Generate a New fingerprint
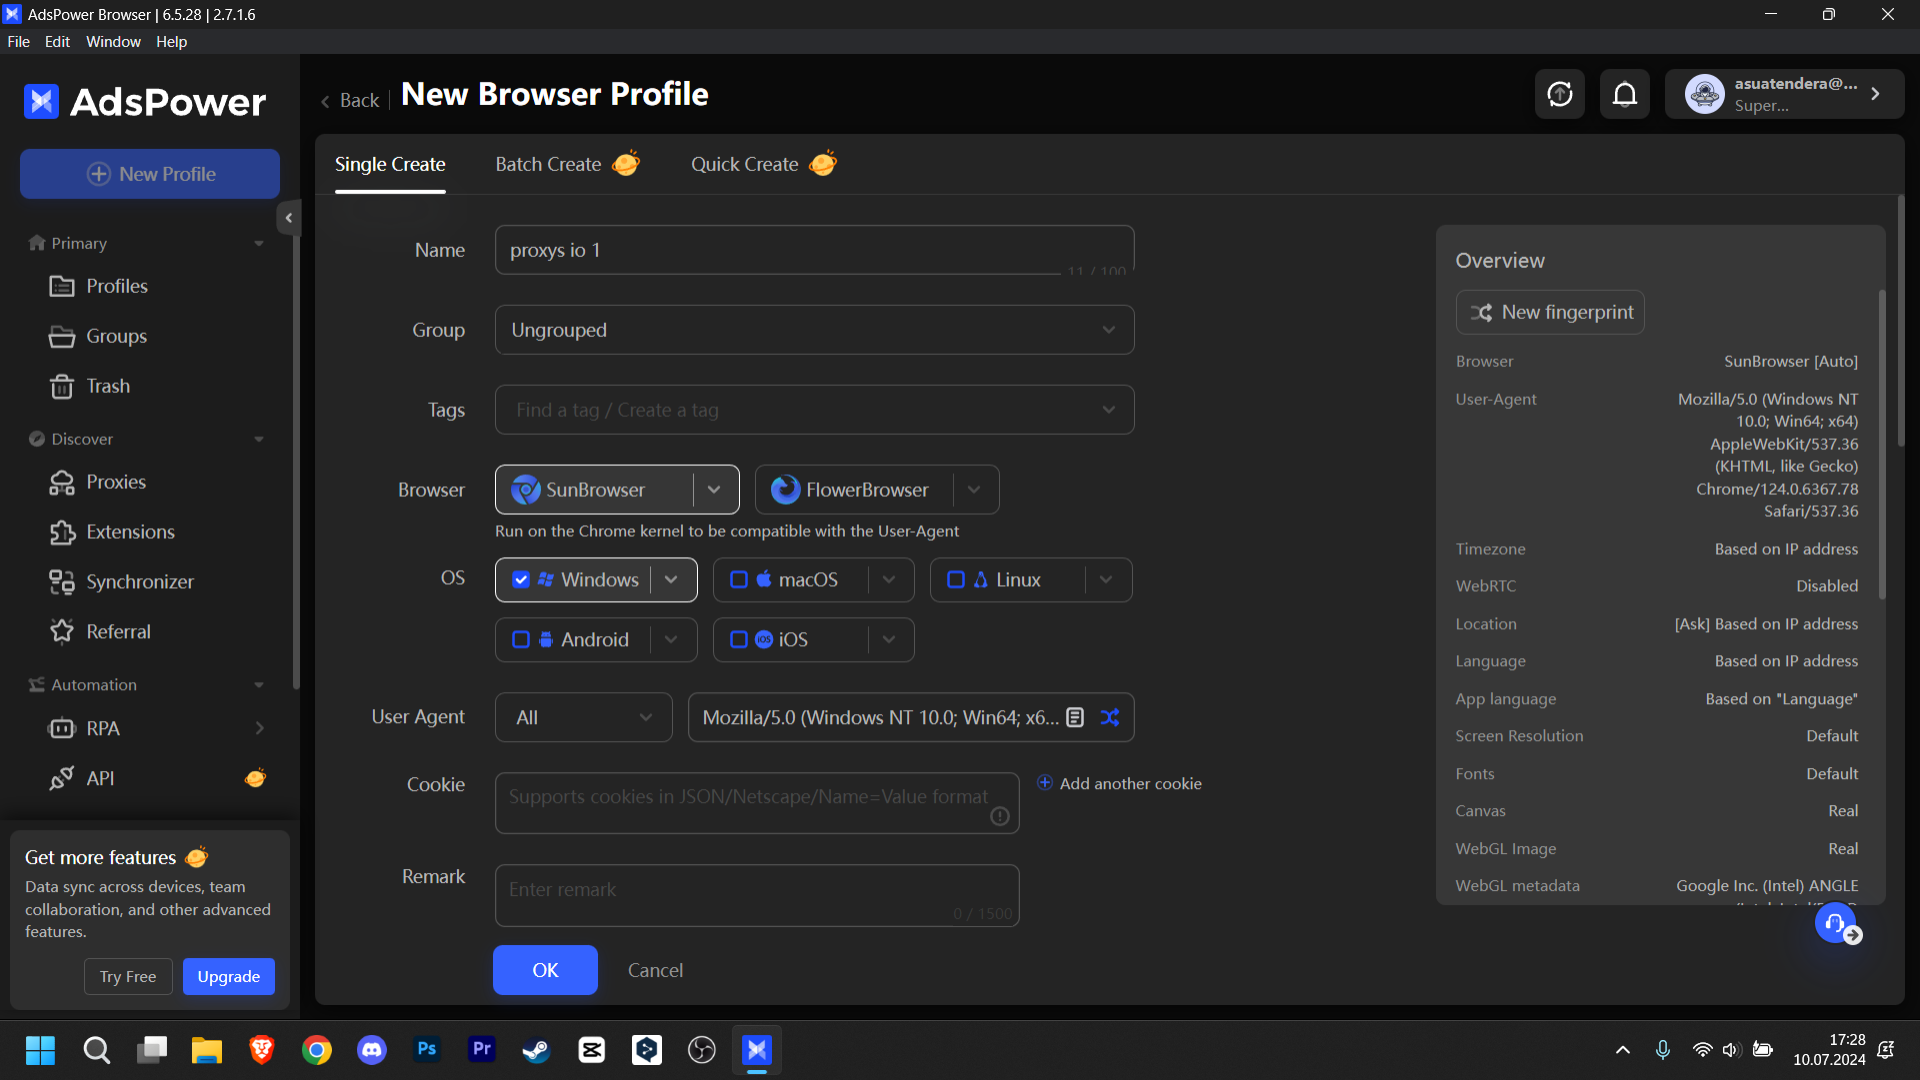This screenshot has height=1080, width=1920. click(1550, 312)
